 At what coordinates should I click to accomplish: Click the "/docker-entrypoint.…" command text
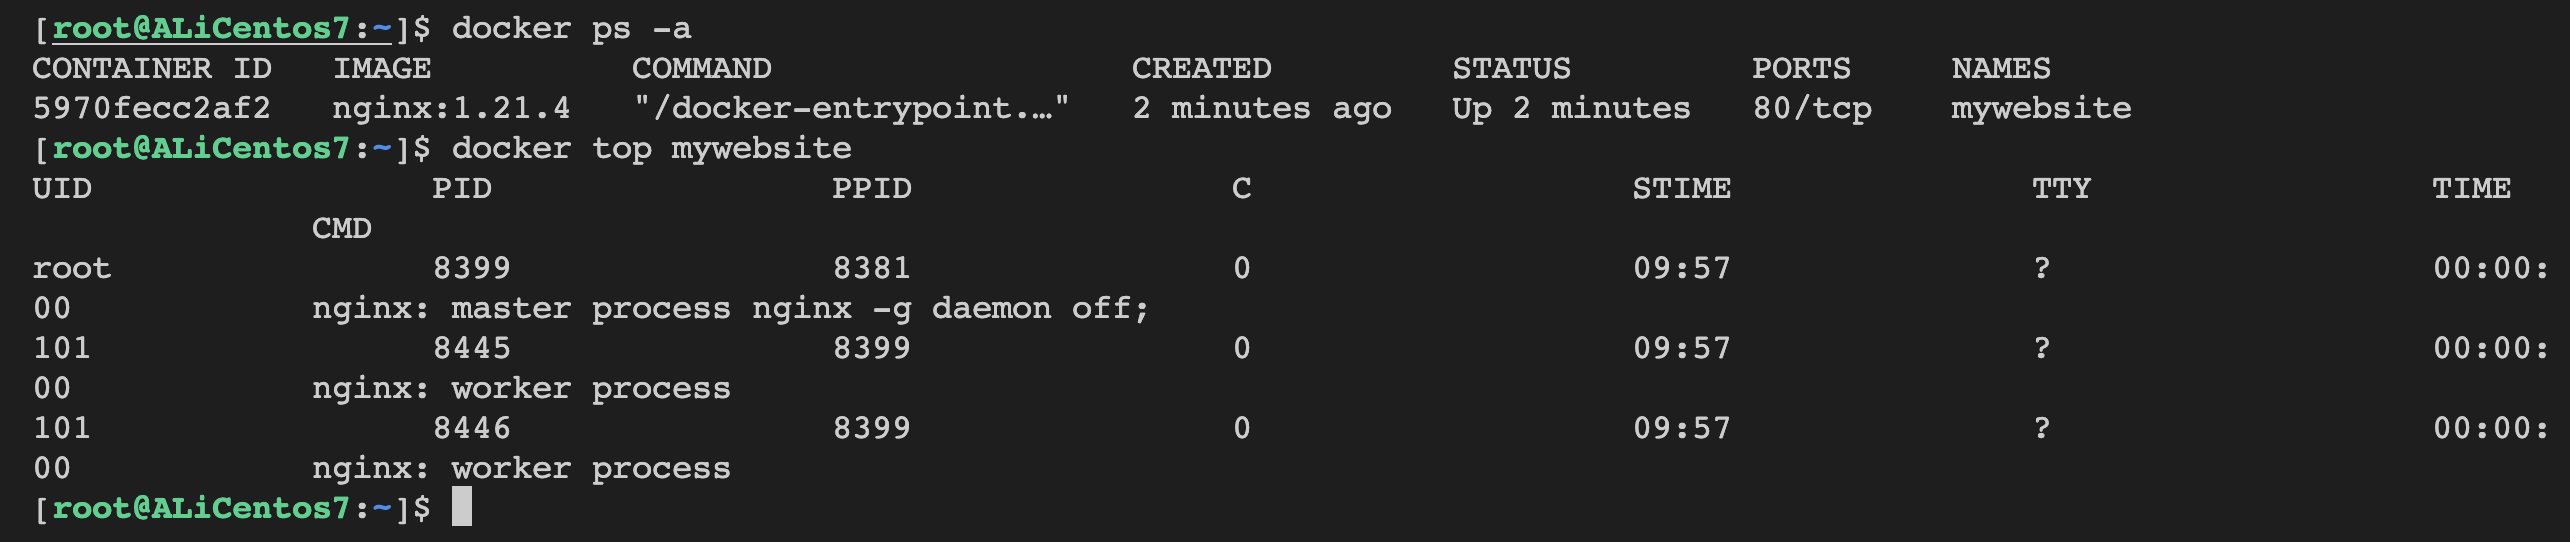click(851, 108)
